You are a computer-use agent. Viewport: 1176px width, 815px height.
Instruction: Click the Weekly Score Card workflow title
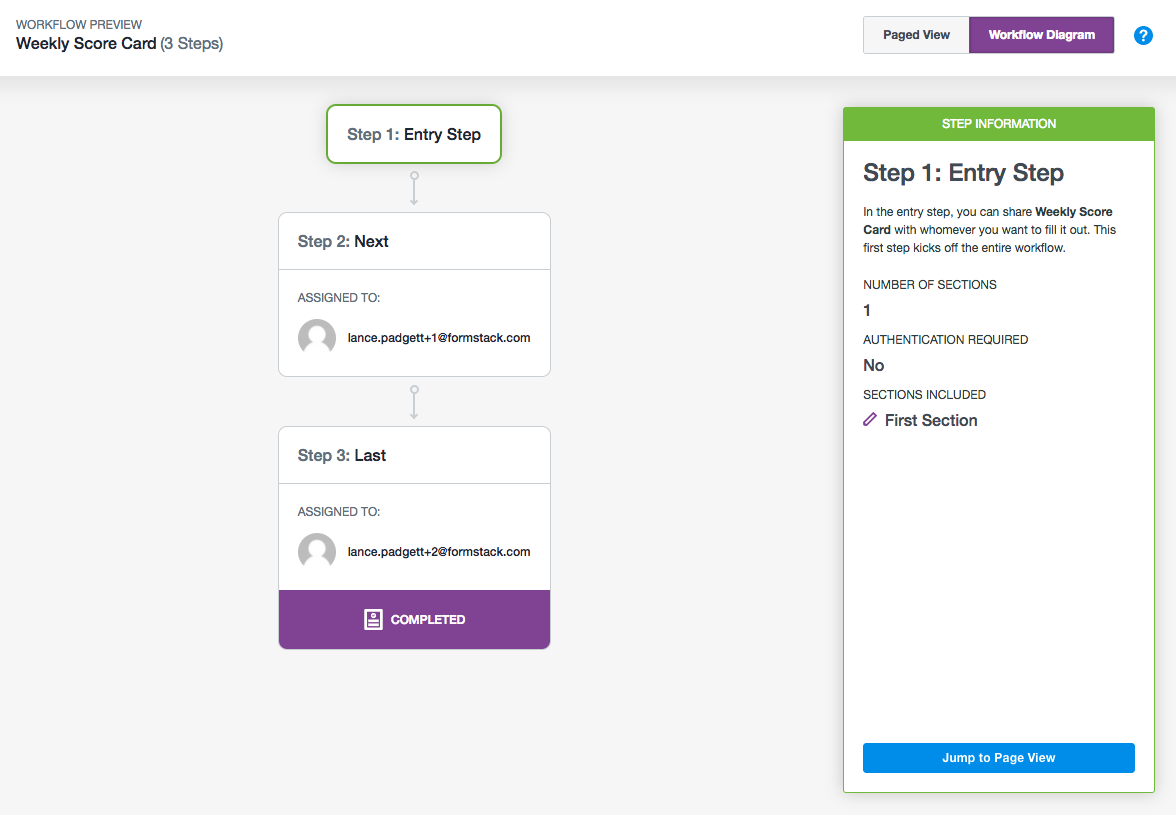[86, 44]
